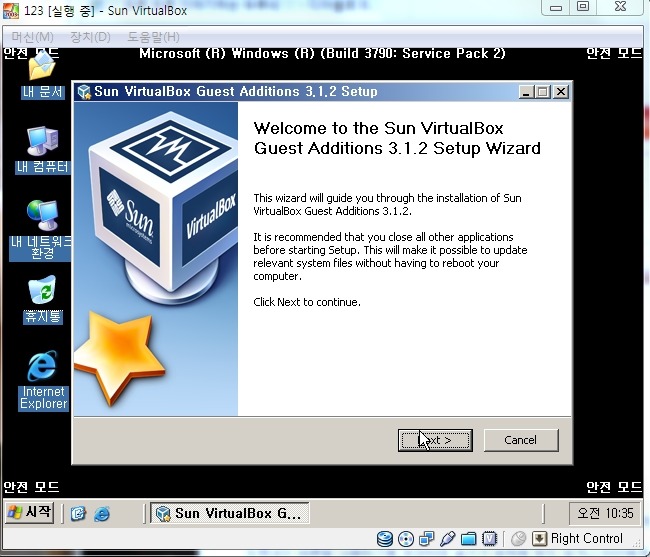Click the virtualization chip status icon
This screenshot has height=557, width=650.
pos(490,539)
